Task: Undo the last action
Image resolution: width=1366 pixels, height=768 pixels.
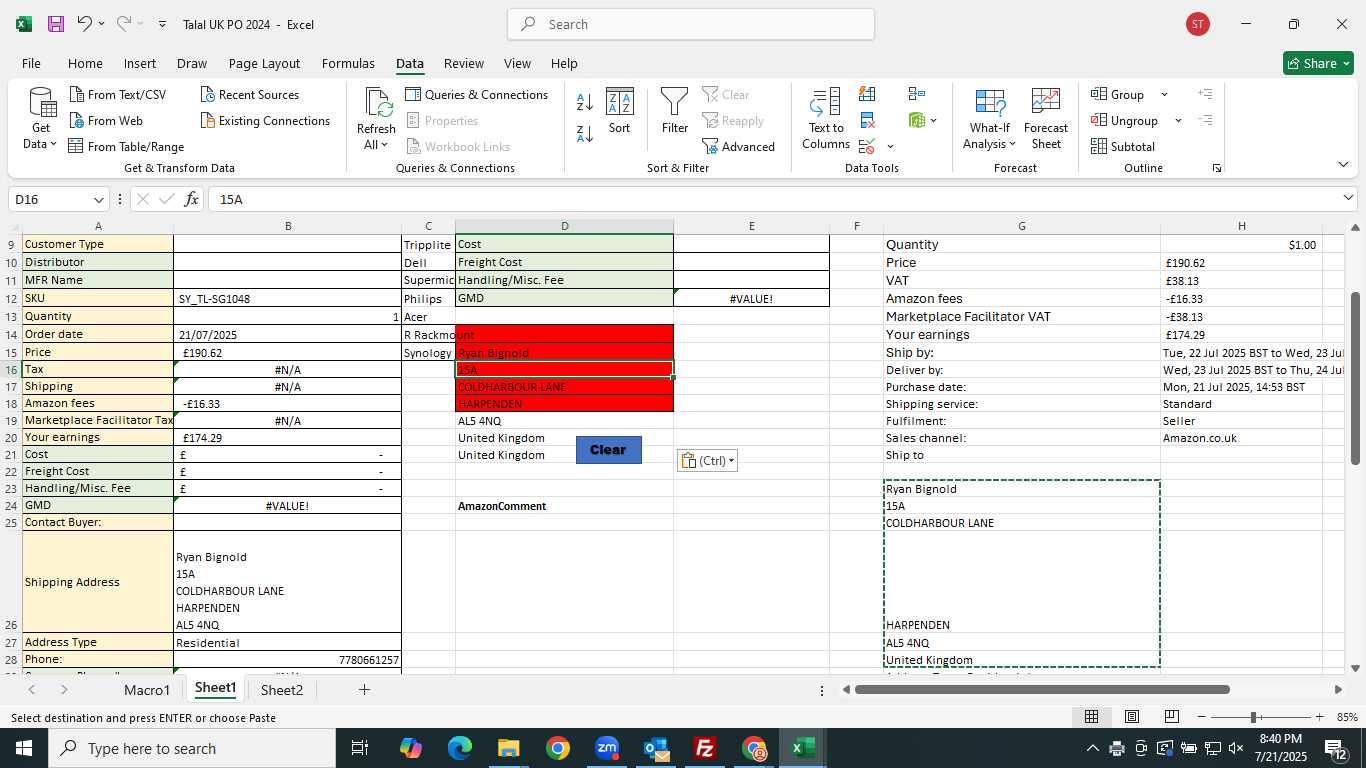Action: (x=85, y=24)
